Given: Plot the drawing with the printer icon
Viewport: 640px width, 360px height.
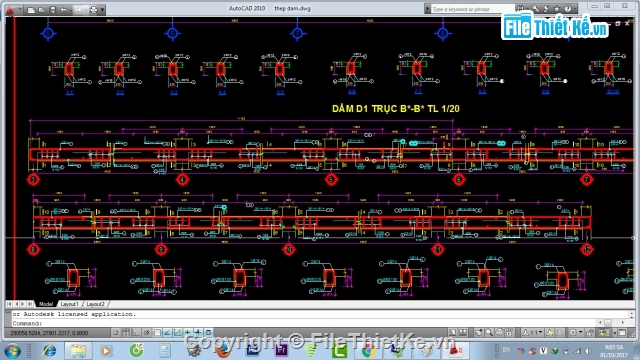Looking at the screenshot, I should (x=93, y=9).
